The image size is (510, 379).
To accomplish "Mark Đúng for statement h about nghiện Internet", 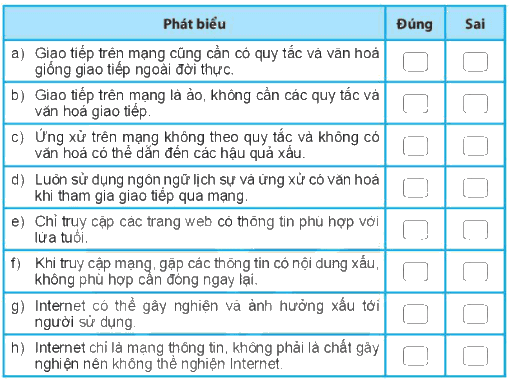I will (x=415, y=356).
